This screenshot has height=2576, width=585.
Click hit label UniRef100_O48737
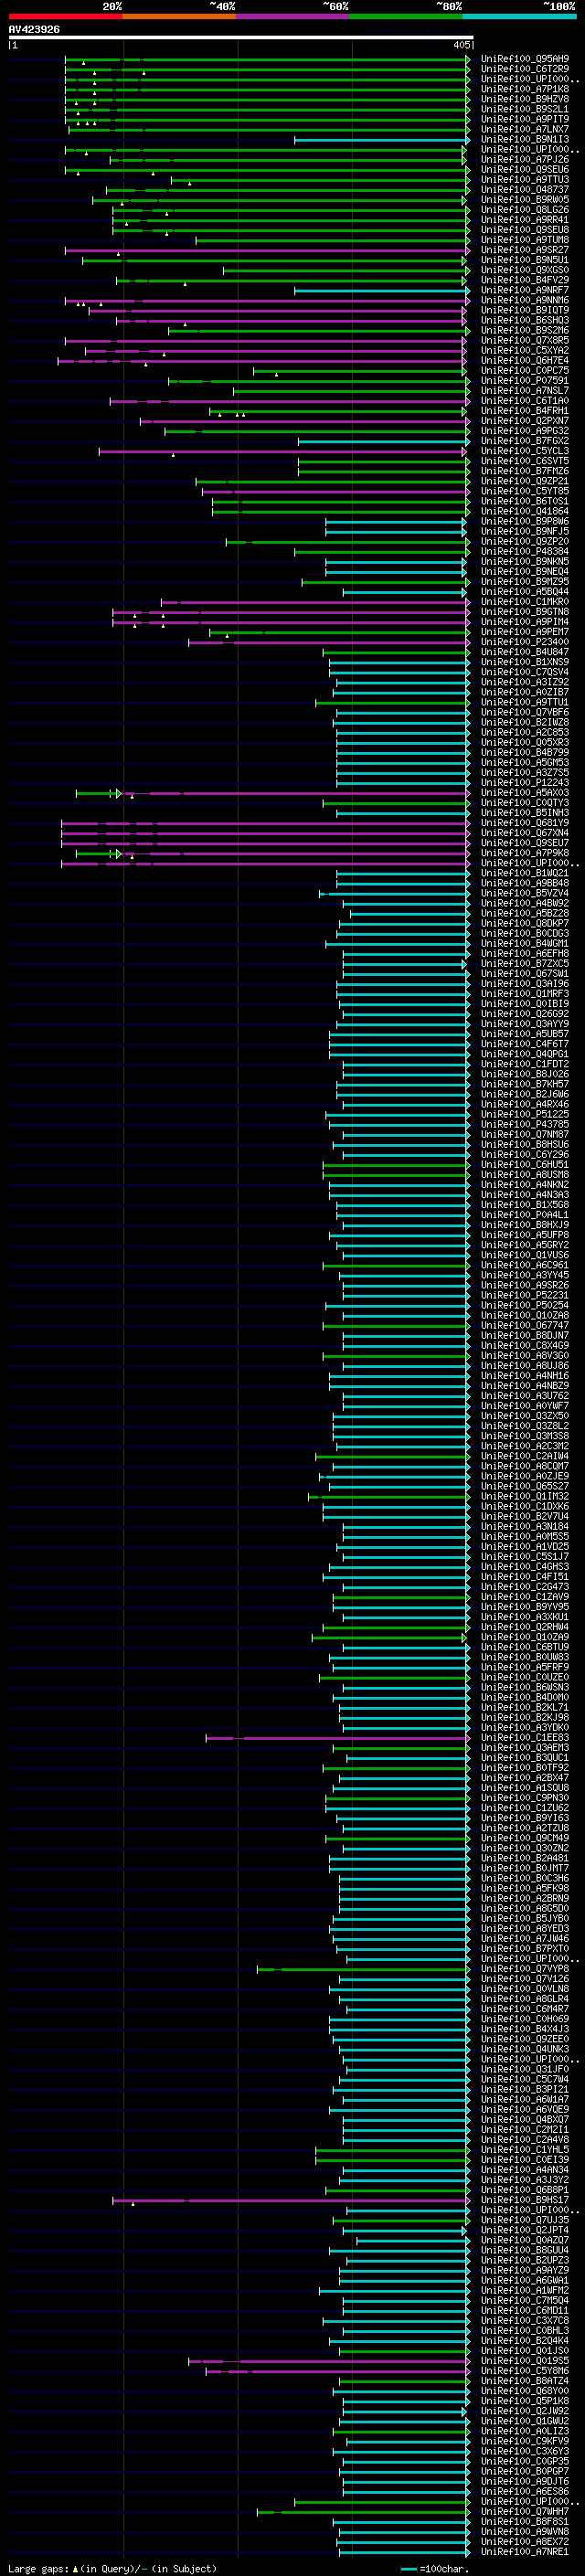tap(525, 189)
